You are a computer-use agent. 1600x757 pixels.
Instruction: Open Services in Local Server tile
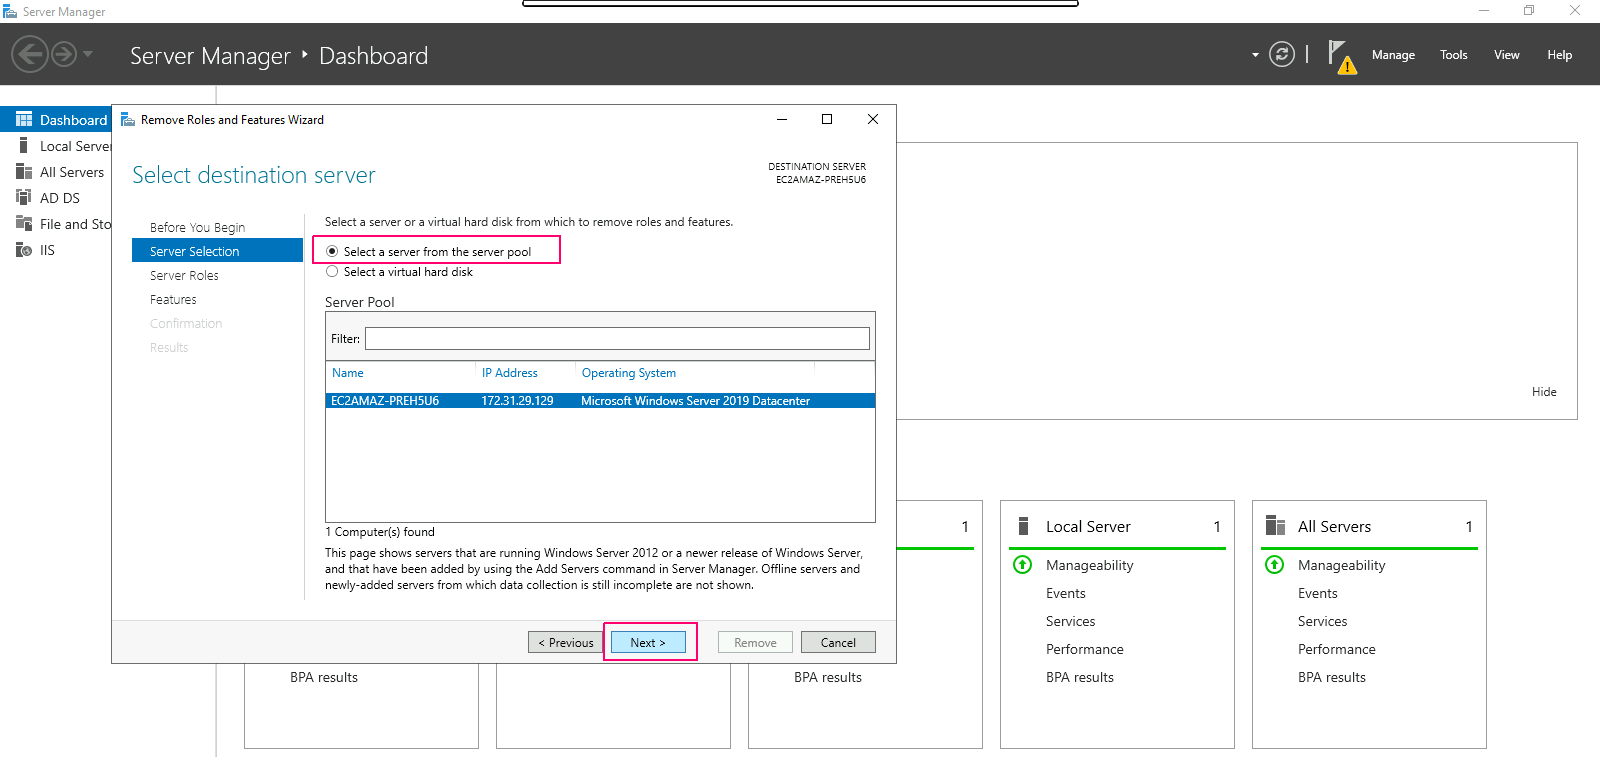pyautogui.click(x=1070, y=621)
